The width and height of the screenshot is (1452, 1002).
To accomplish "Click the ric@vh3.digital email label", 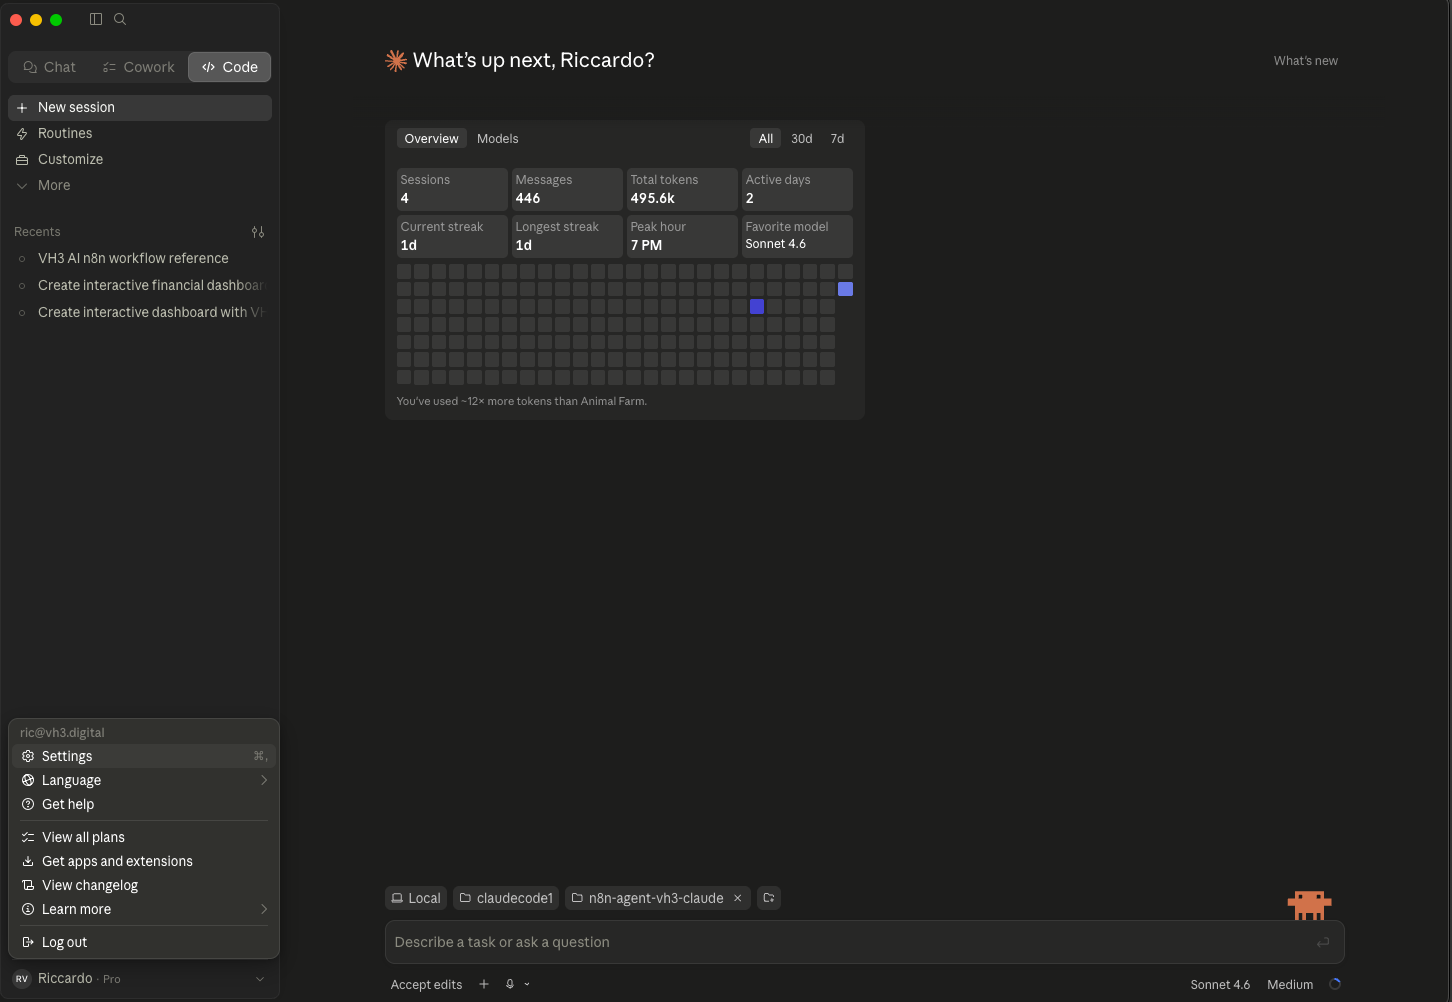I will pyautogui.click(x=62, y=733).
